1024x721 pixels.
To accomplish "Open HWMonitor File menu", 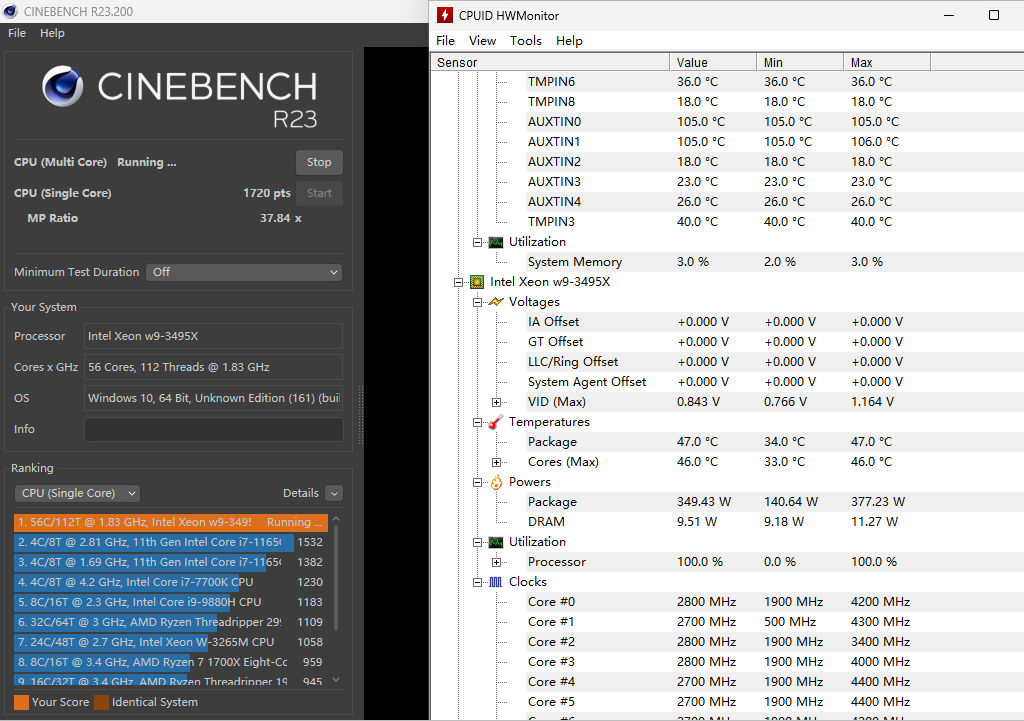I will pyautogui.click(x=445, y=40).
